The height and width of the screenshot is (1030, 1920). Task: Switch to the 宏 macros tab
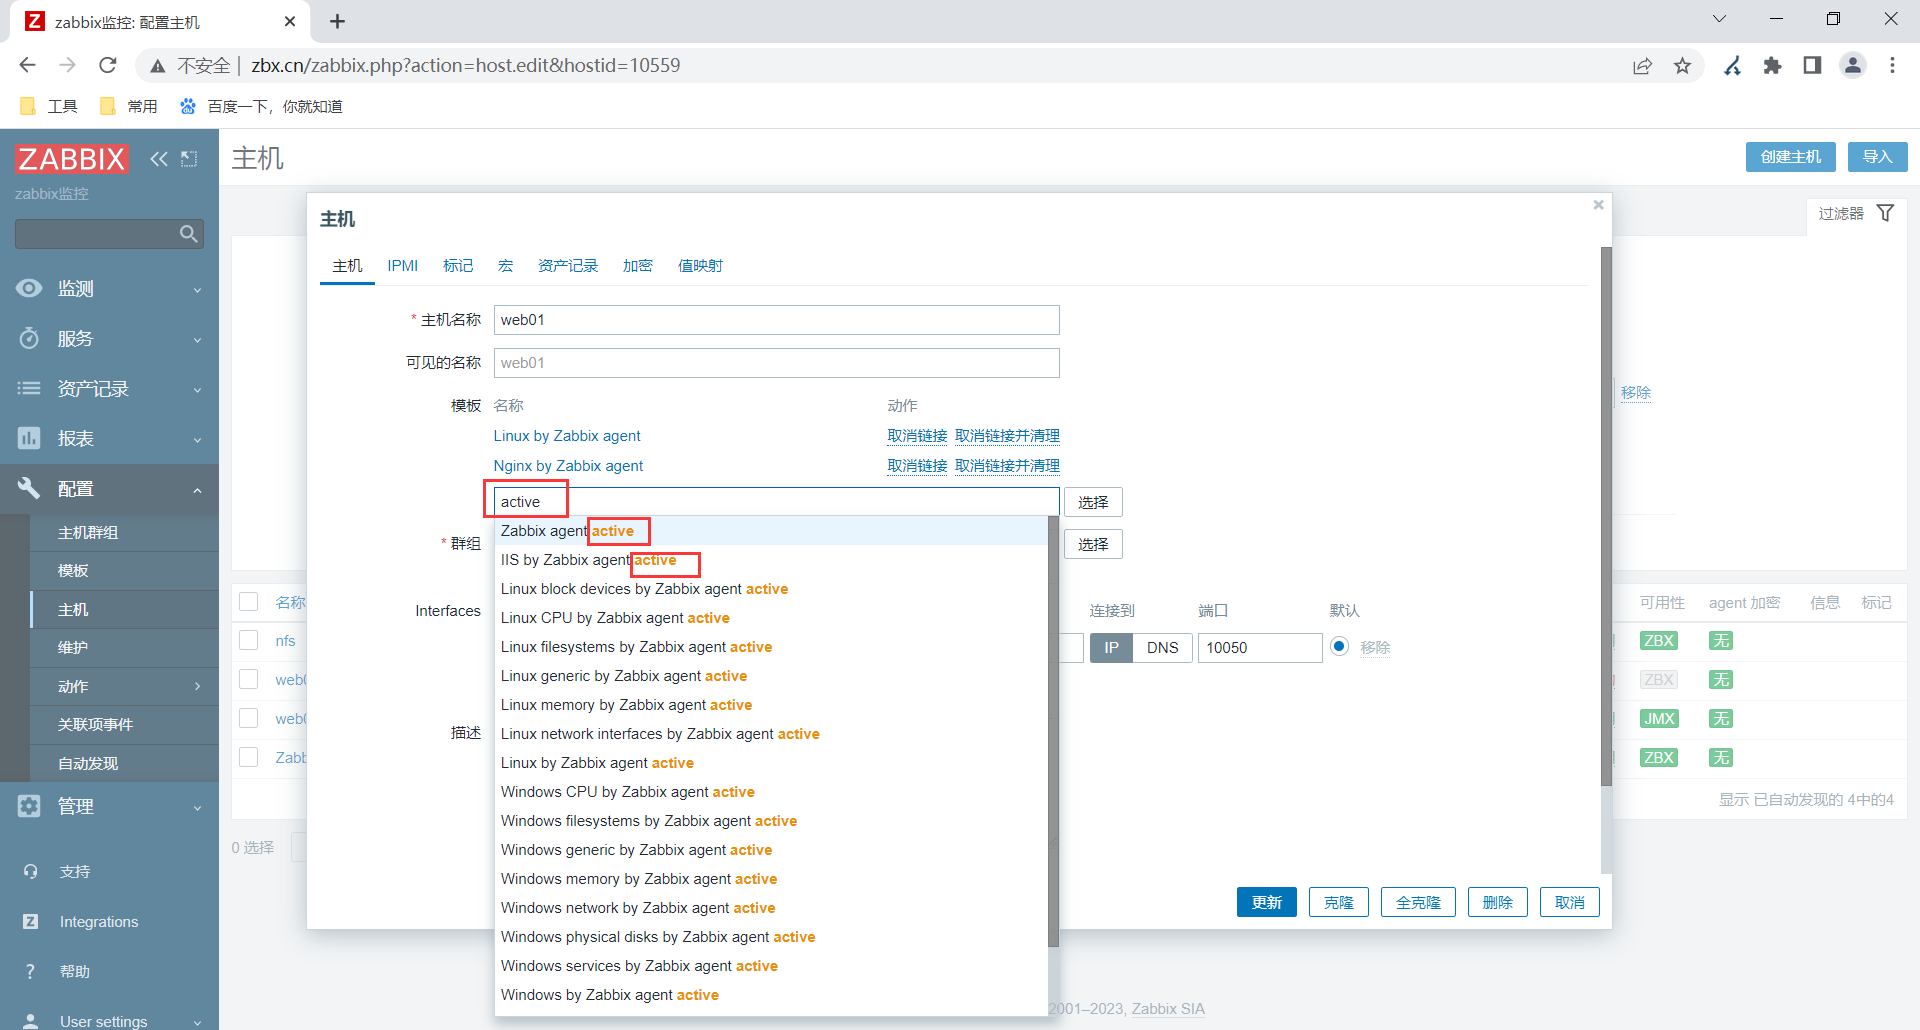506,265
